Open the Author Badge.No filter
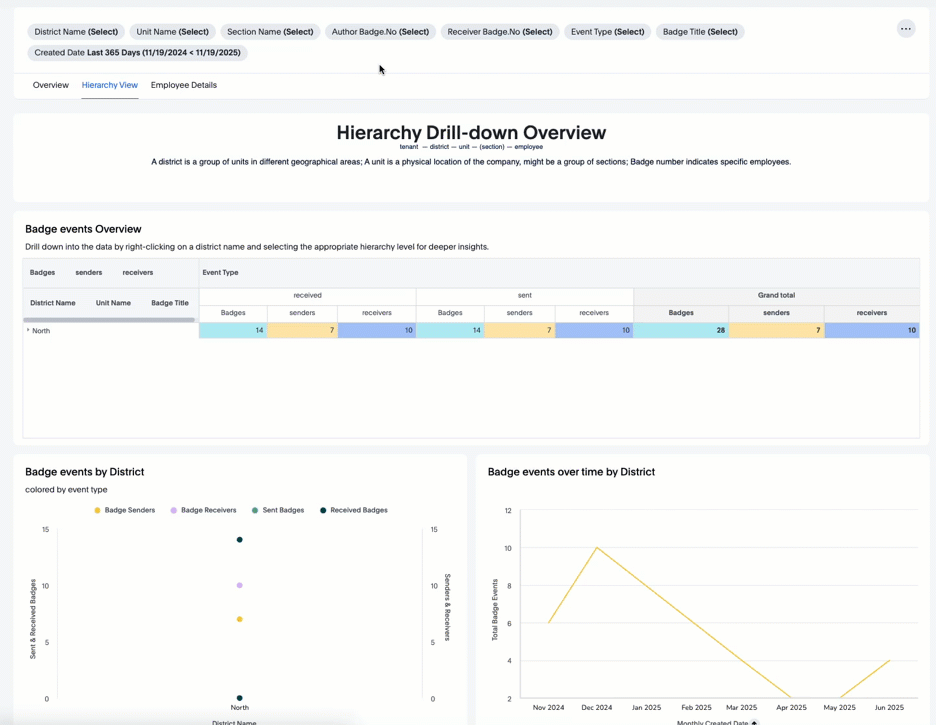Viewport: 936px width, 725px height. 380,32
